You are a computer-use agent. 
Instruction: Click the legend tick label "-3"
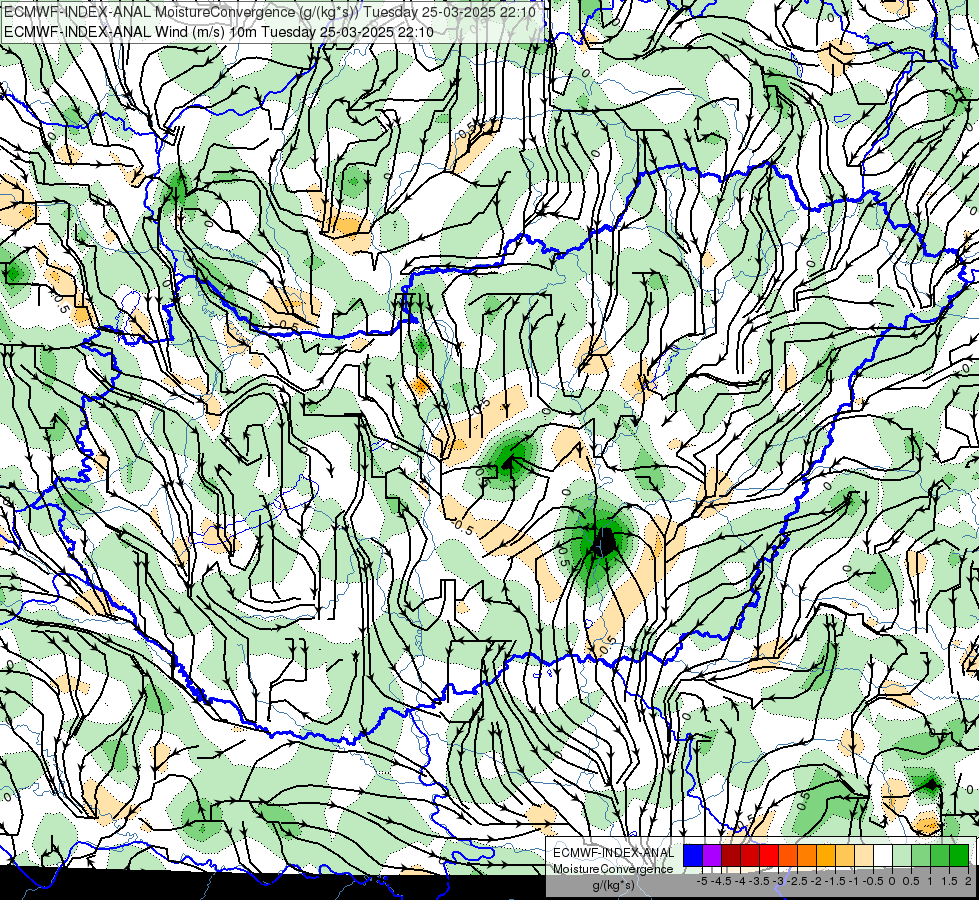[779, 881]
